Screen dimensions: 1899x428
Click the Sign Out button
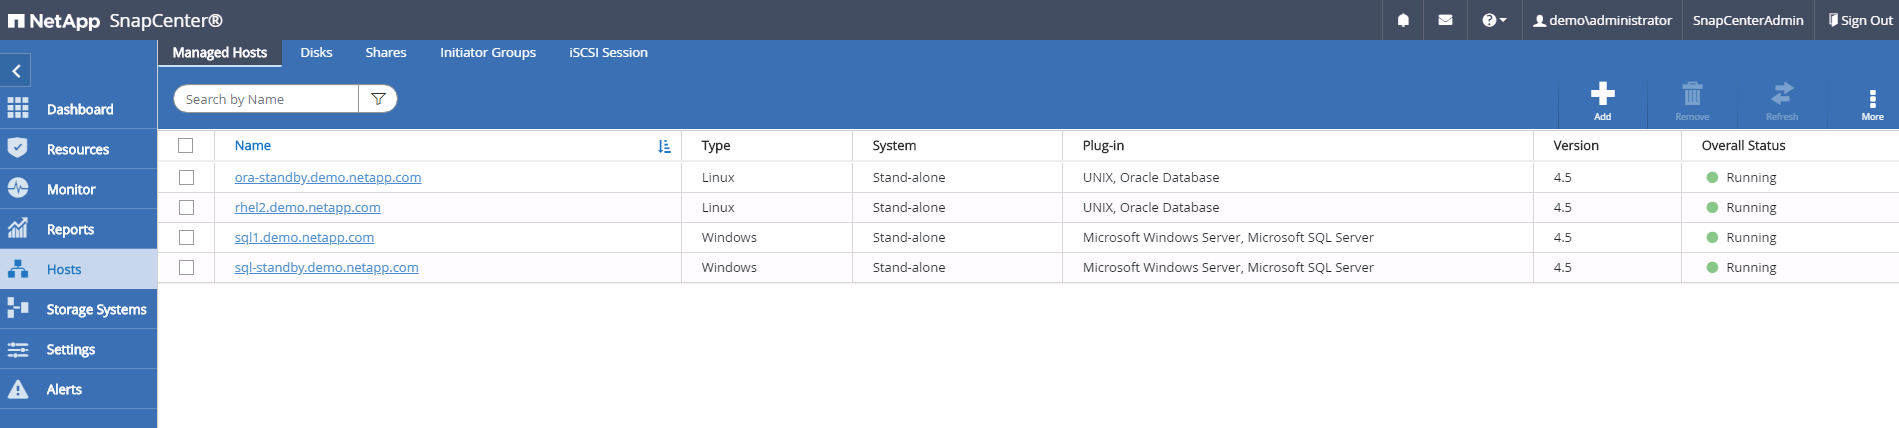tap(1859, 20)
